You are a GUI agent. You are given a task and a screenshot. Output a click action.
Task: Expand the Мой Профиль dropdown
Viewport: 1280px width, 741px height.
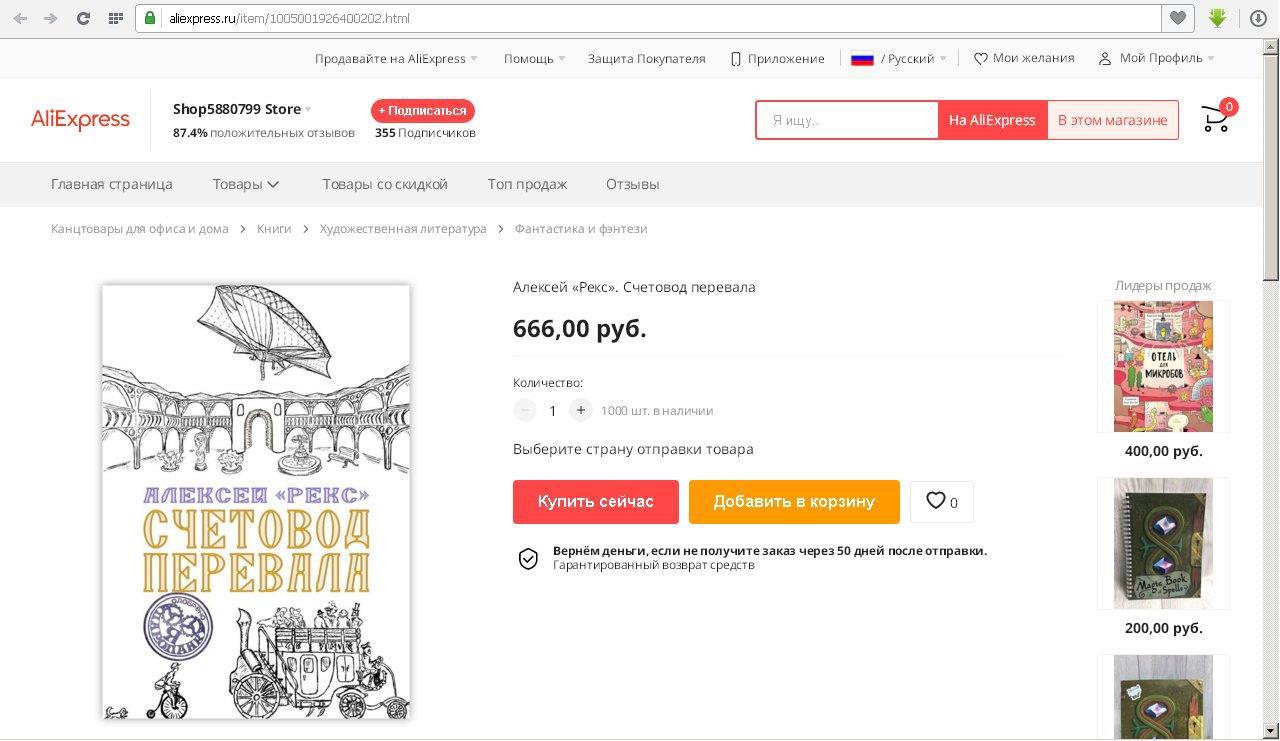1157,58
